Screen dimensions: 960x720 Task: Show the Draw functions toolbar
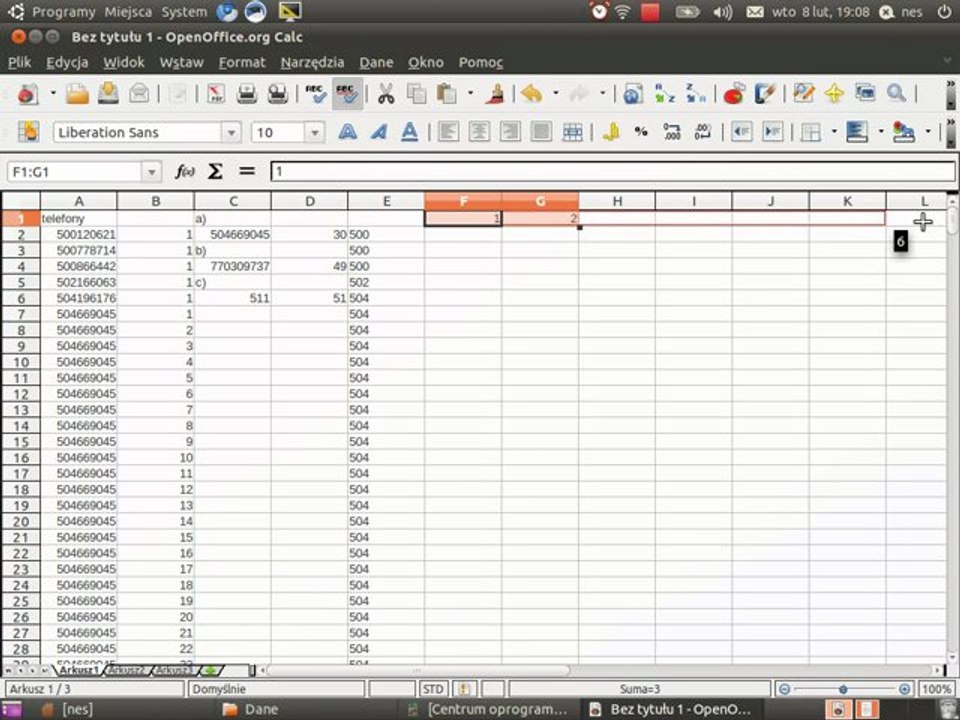click(765, 94)
